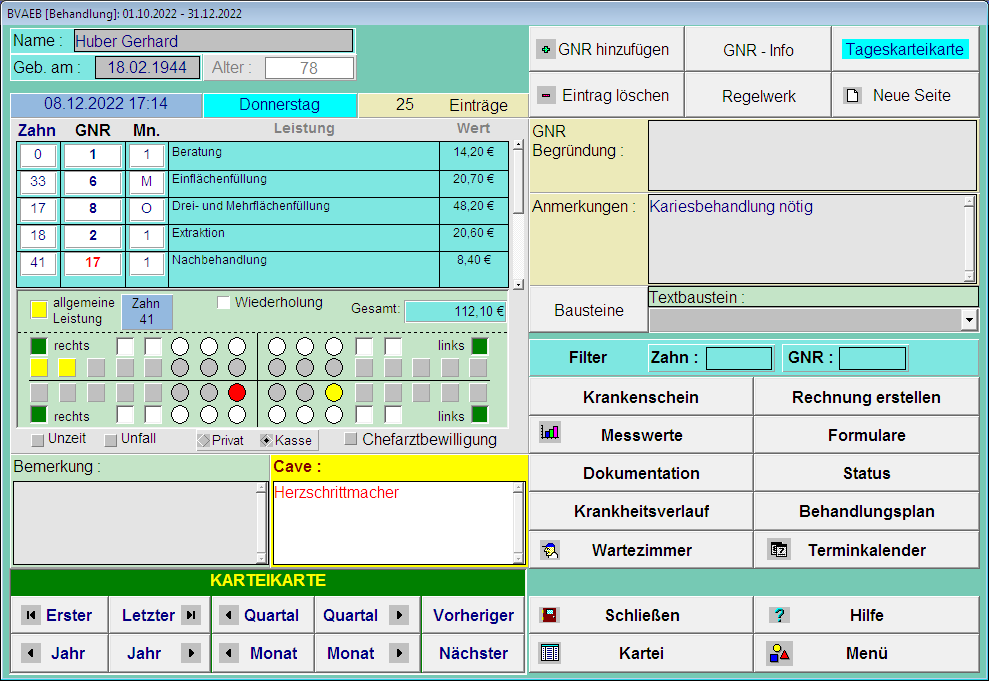The width and height of the screenshot is (989, 681).
Task: Select the Privat radio option
Action: (204, 440)
